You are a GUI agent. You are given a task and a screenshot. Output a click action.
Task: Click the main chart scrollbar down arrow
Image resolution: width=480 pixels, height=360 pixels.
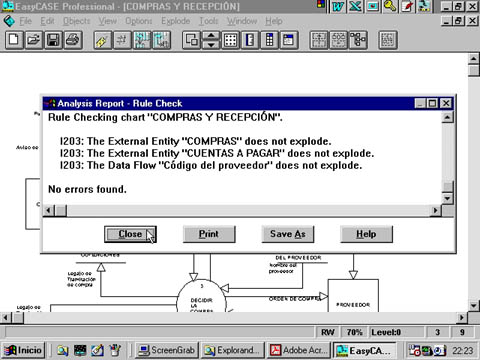[474, 305]
